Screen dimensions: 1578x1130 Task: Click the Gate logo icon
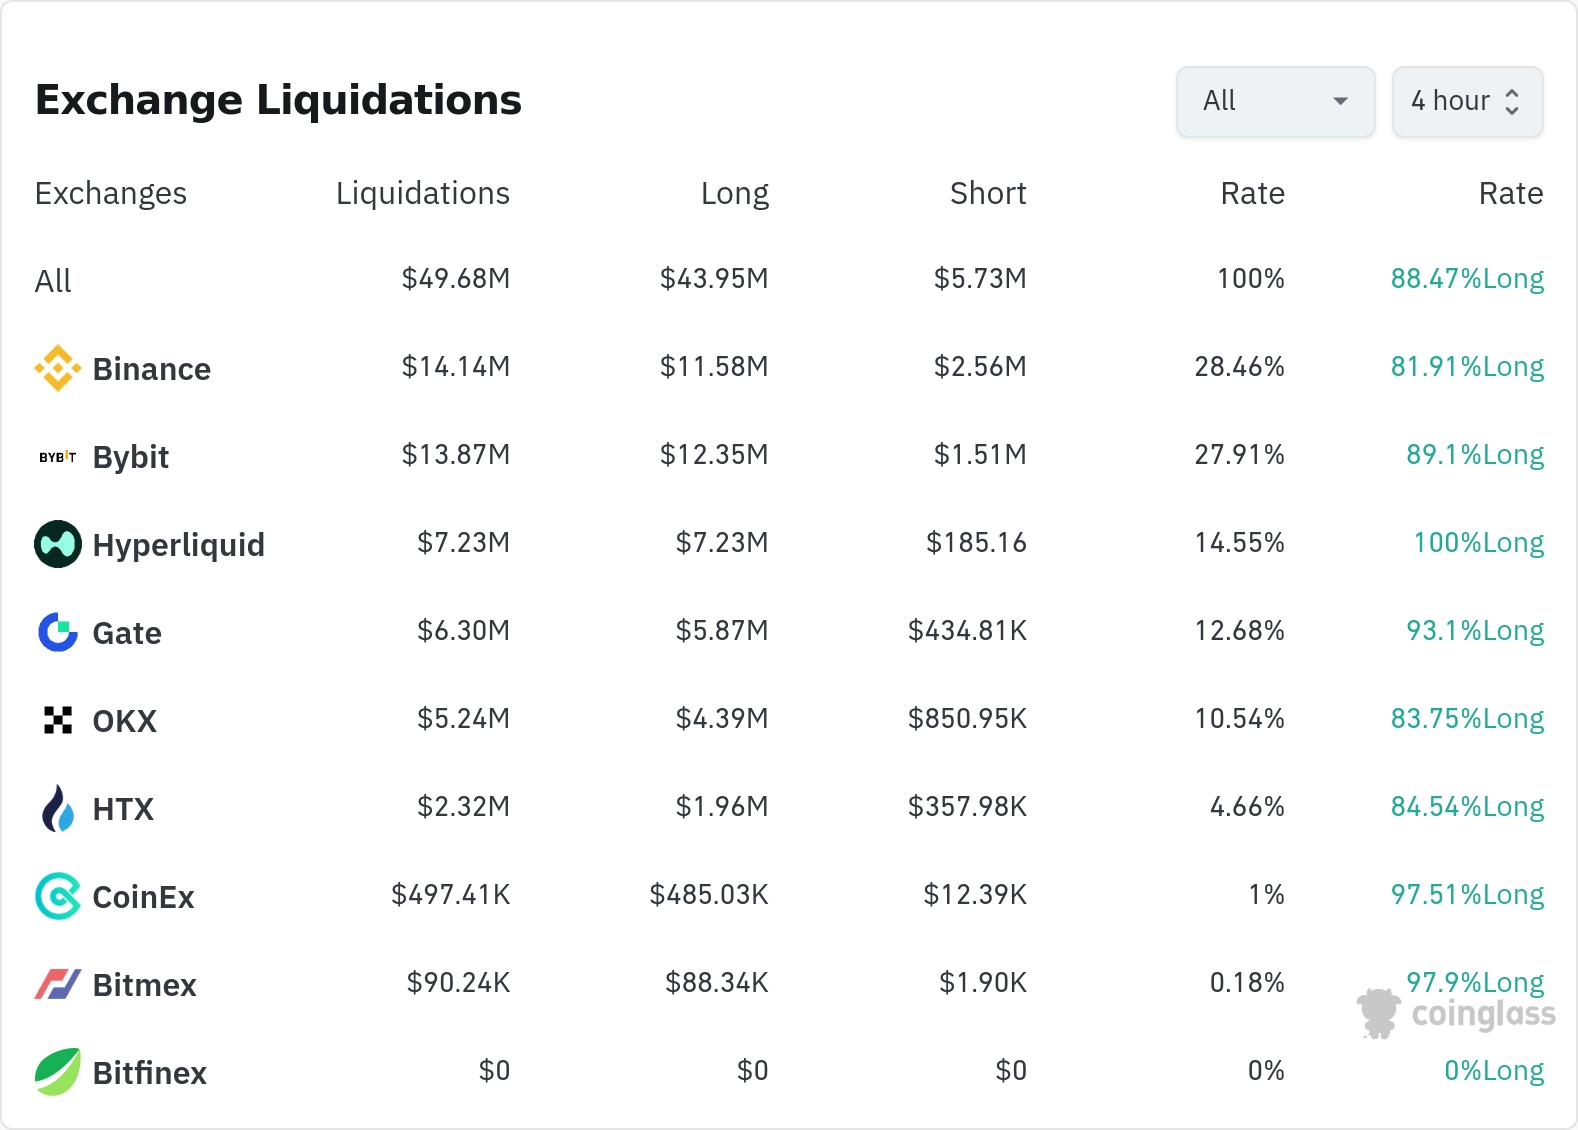tap(58, 632)
